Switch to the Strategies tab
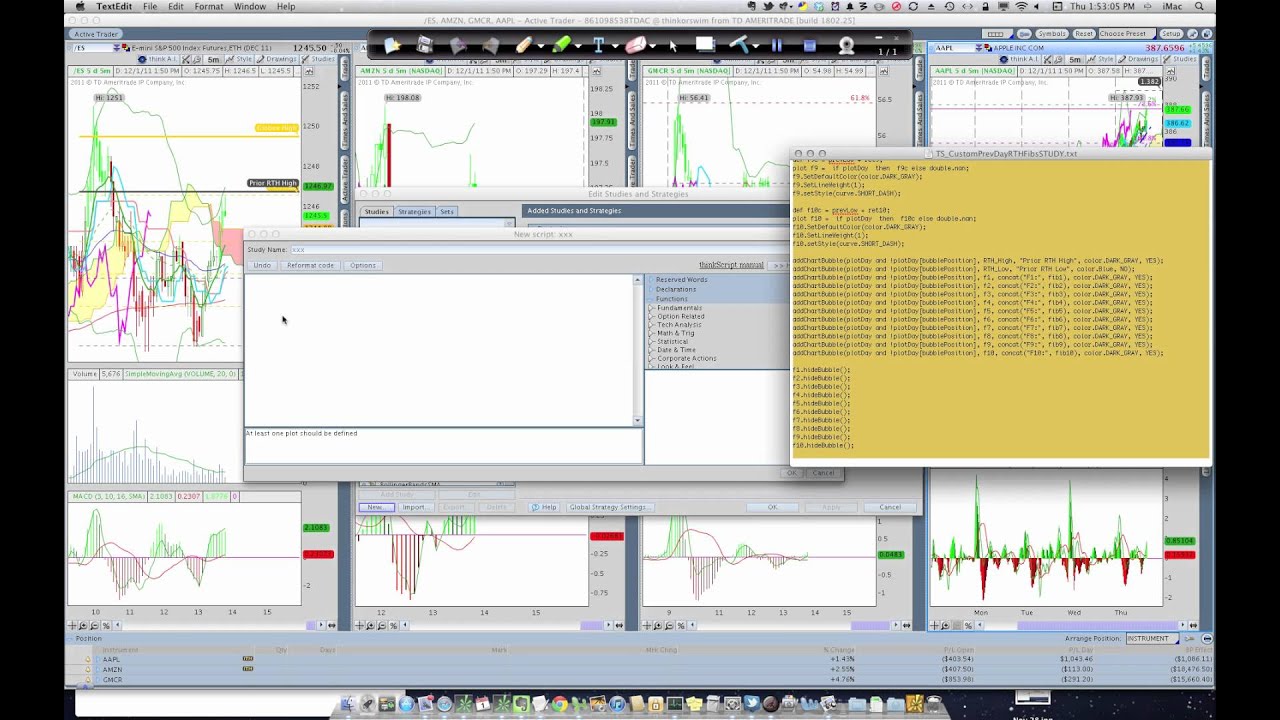 414,211
